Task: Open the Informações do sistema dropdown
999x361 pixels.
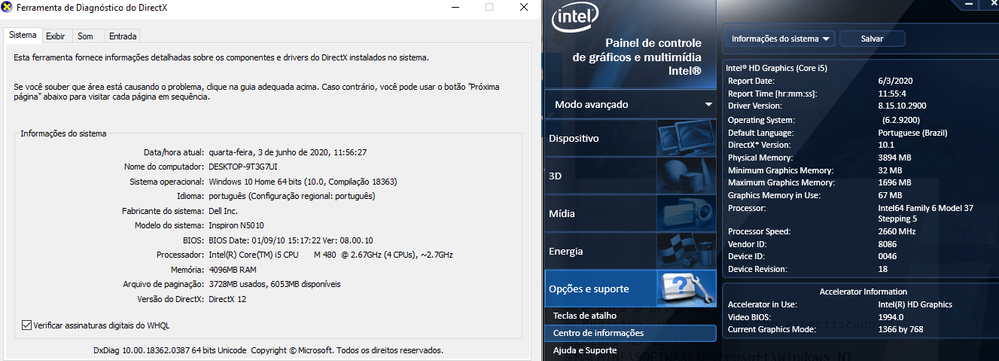Action: click(x=780, y=38)
